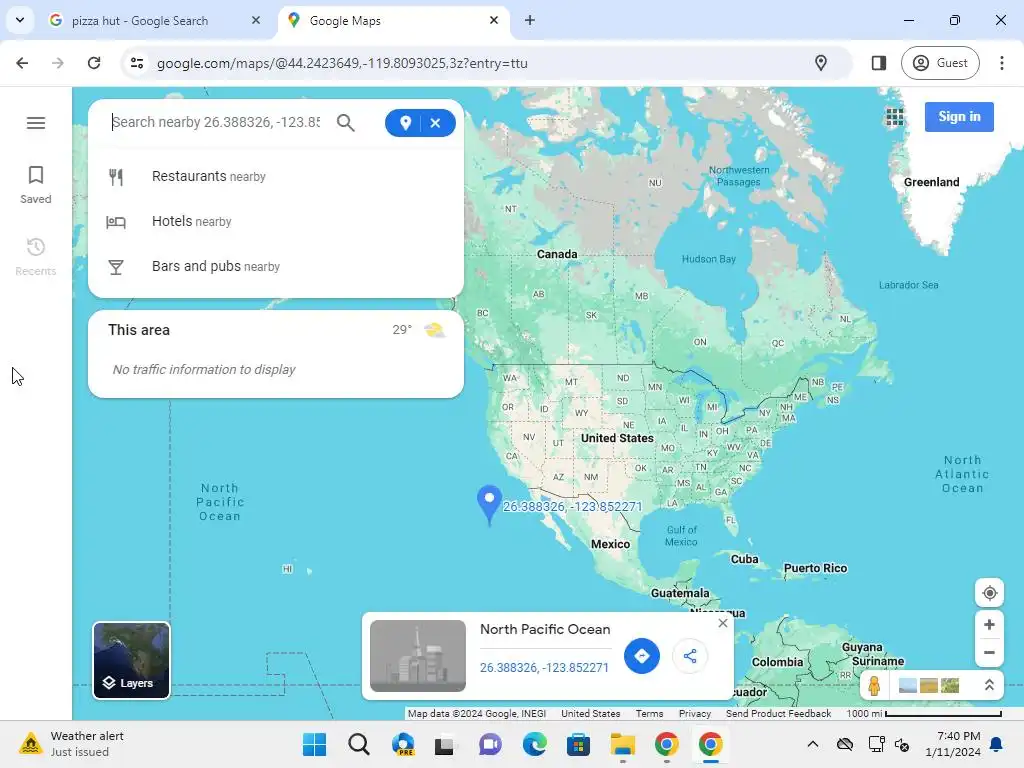Click United States footer link
The width and height of the screenshot is (1024, 768).
[x=590, y=714]
